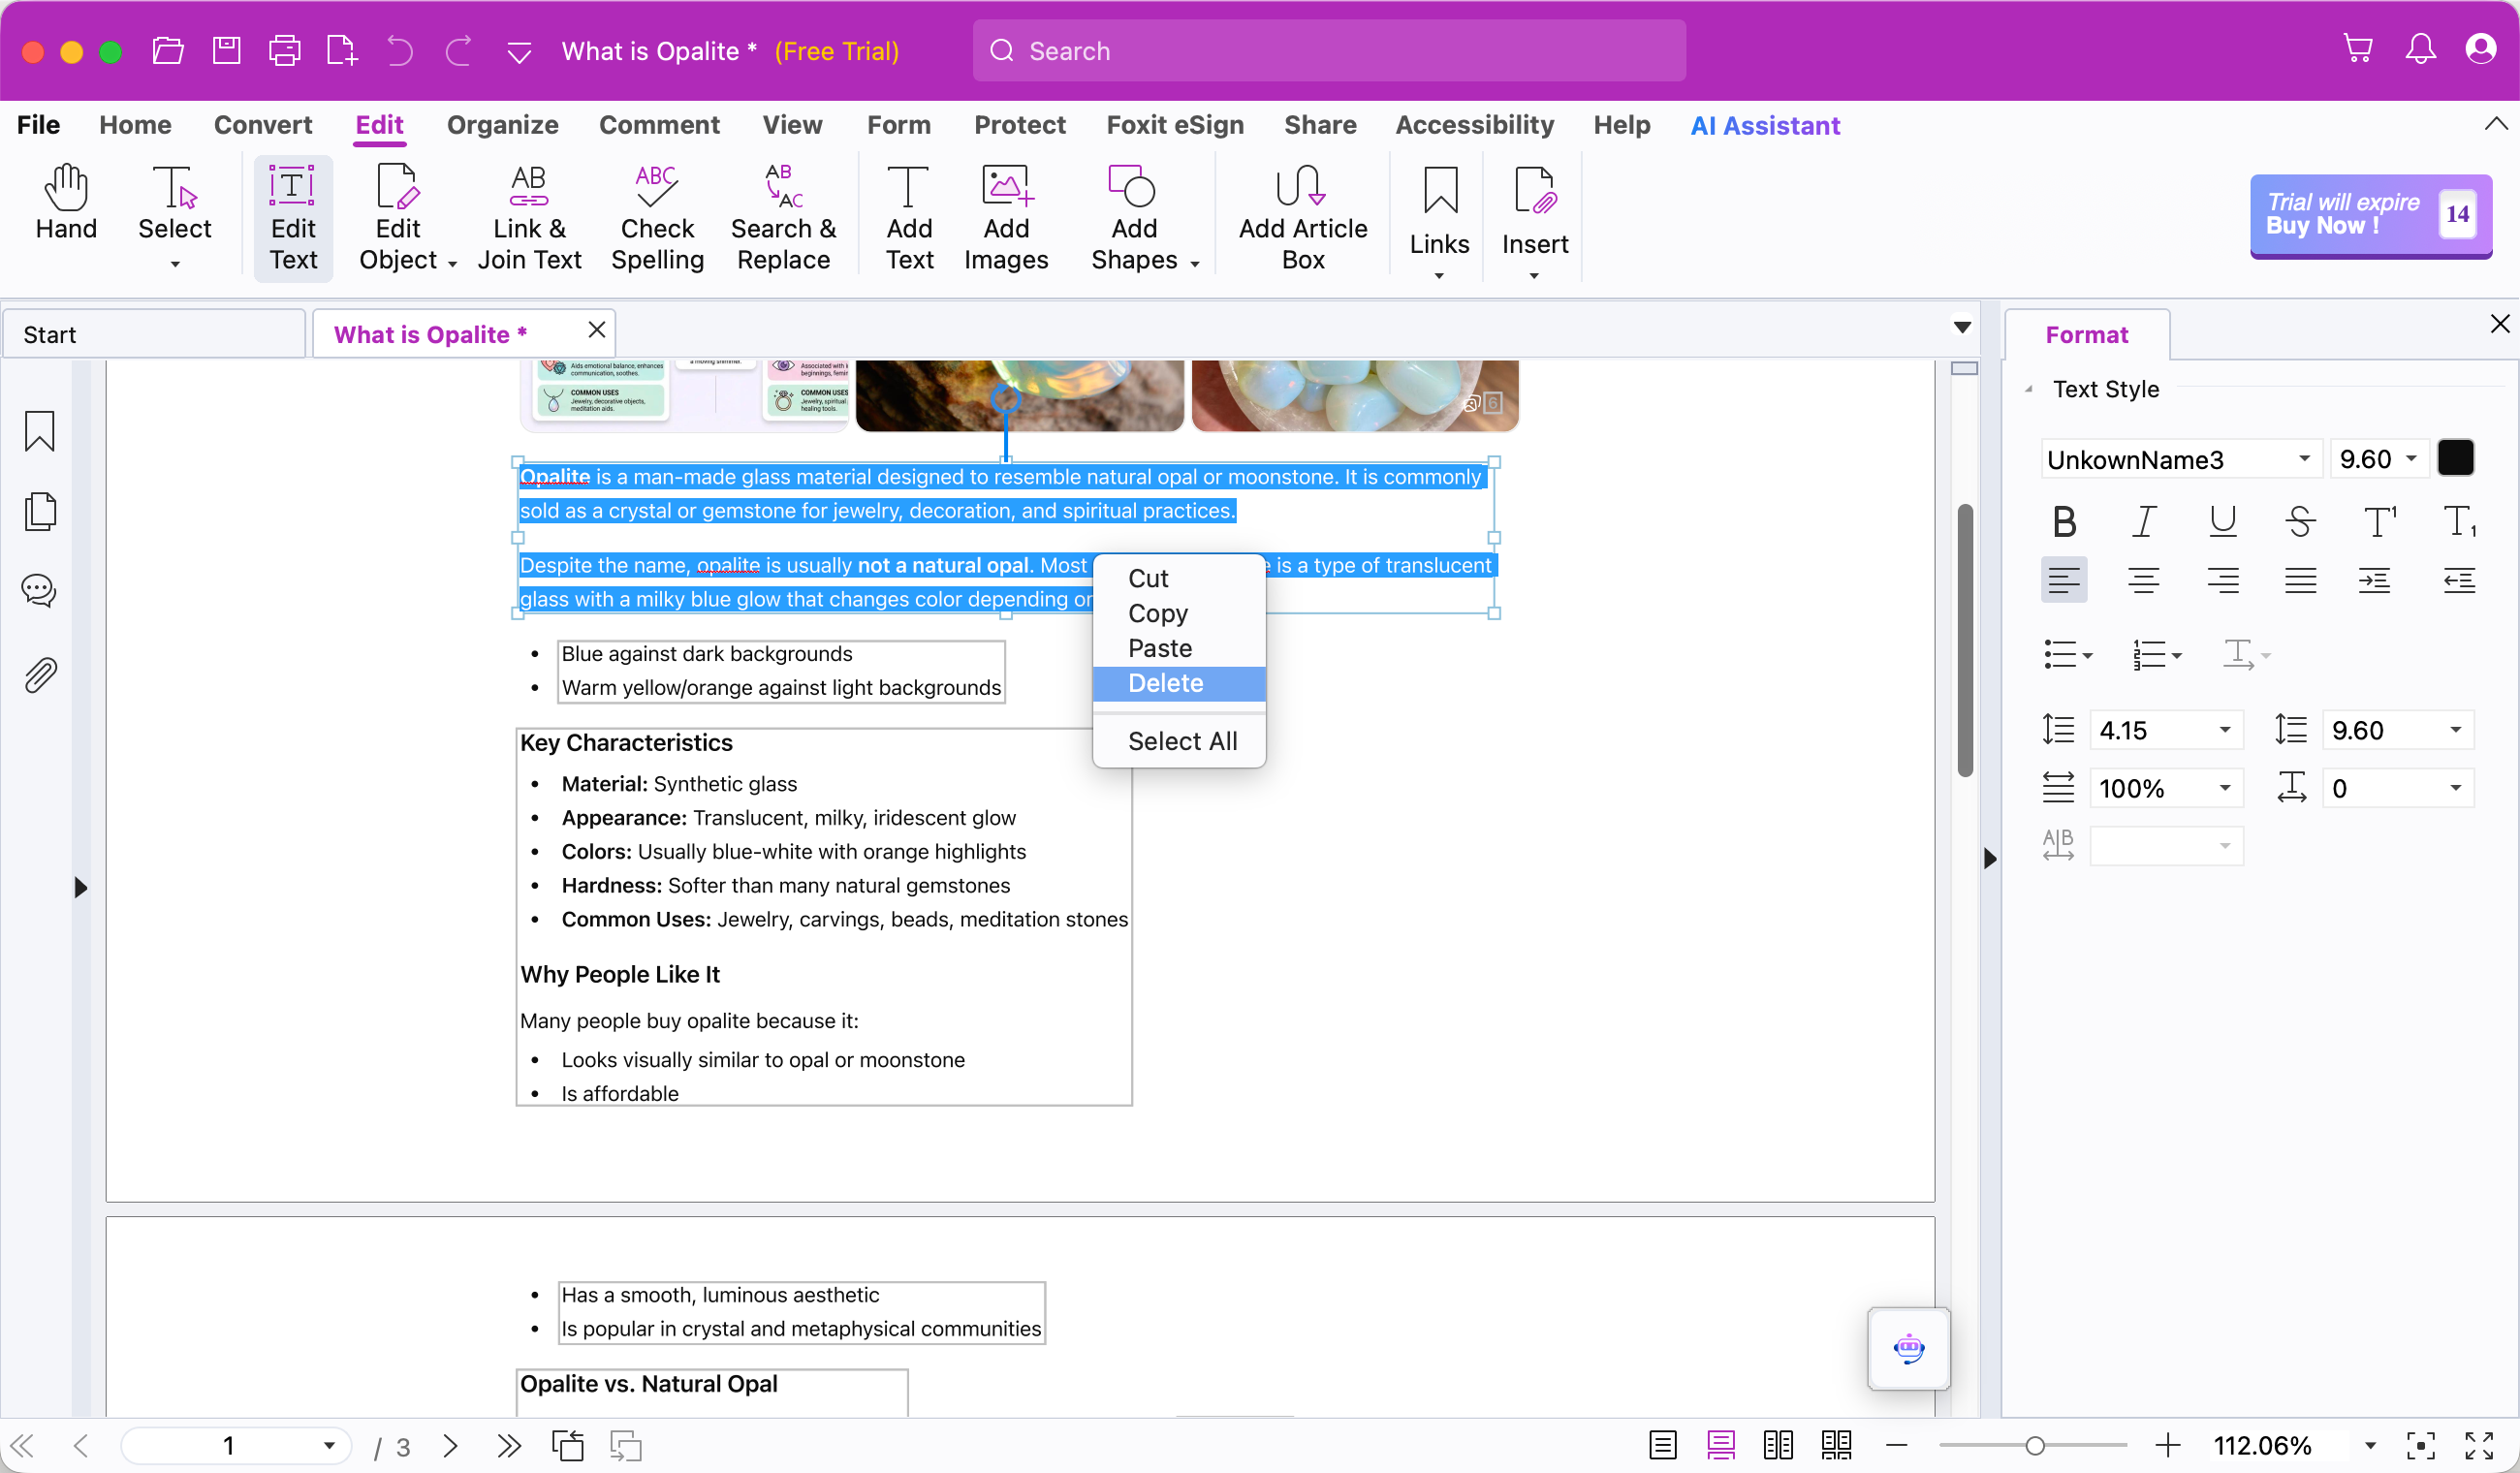Pick the Add Article Box tool
The height and width of the screenshot is (1473, 2520).
point(1303,218)
